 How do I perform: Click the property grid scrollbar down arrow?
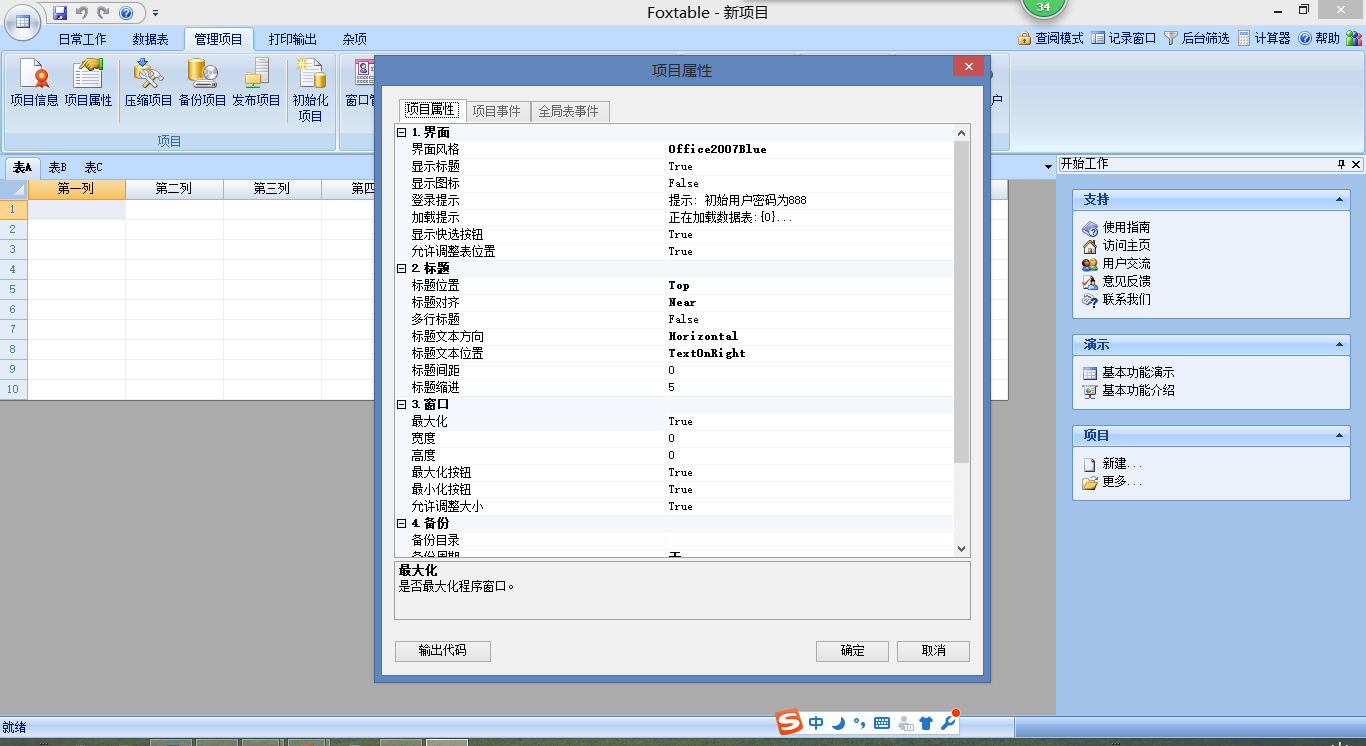962,548
